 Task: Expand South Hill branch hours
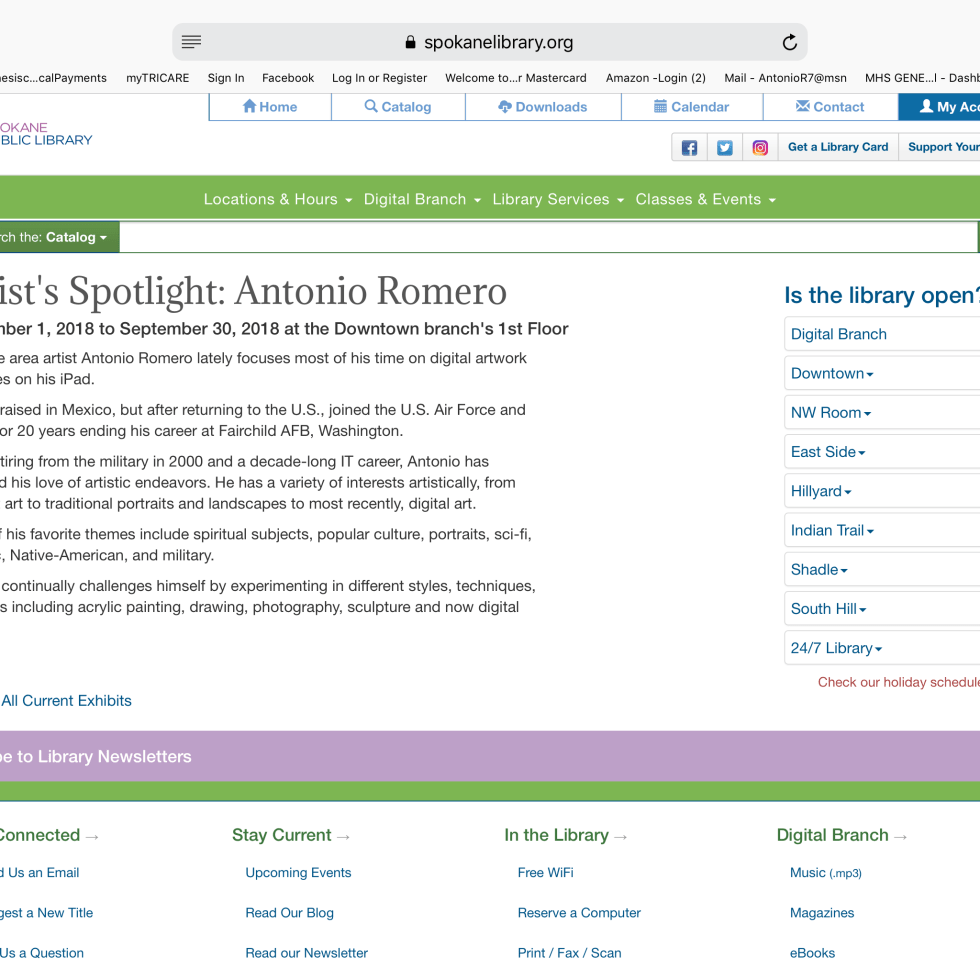pyautogui.click(x=828, y=608)
